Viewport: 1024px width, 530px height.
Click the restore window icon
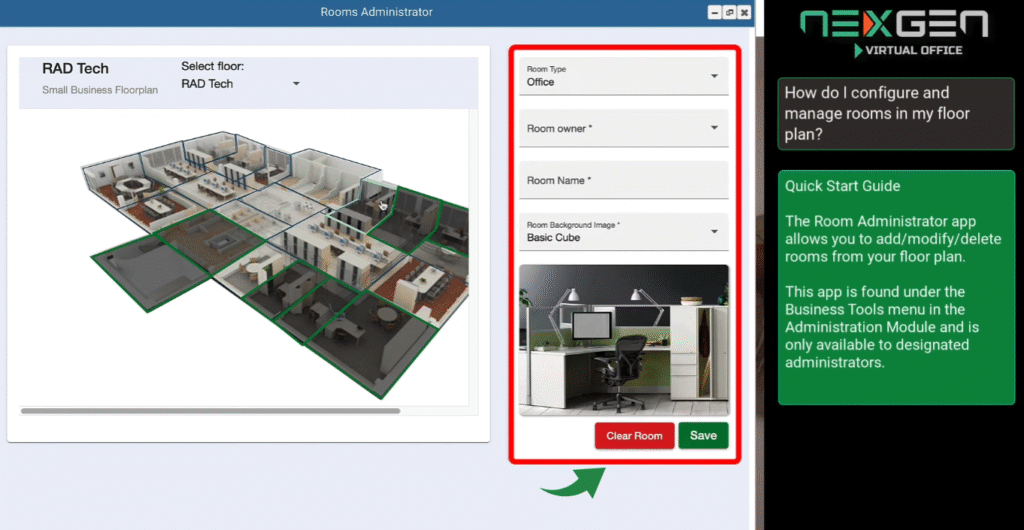point(729,12)
